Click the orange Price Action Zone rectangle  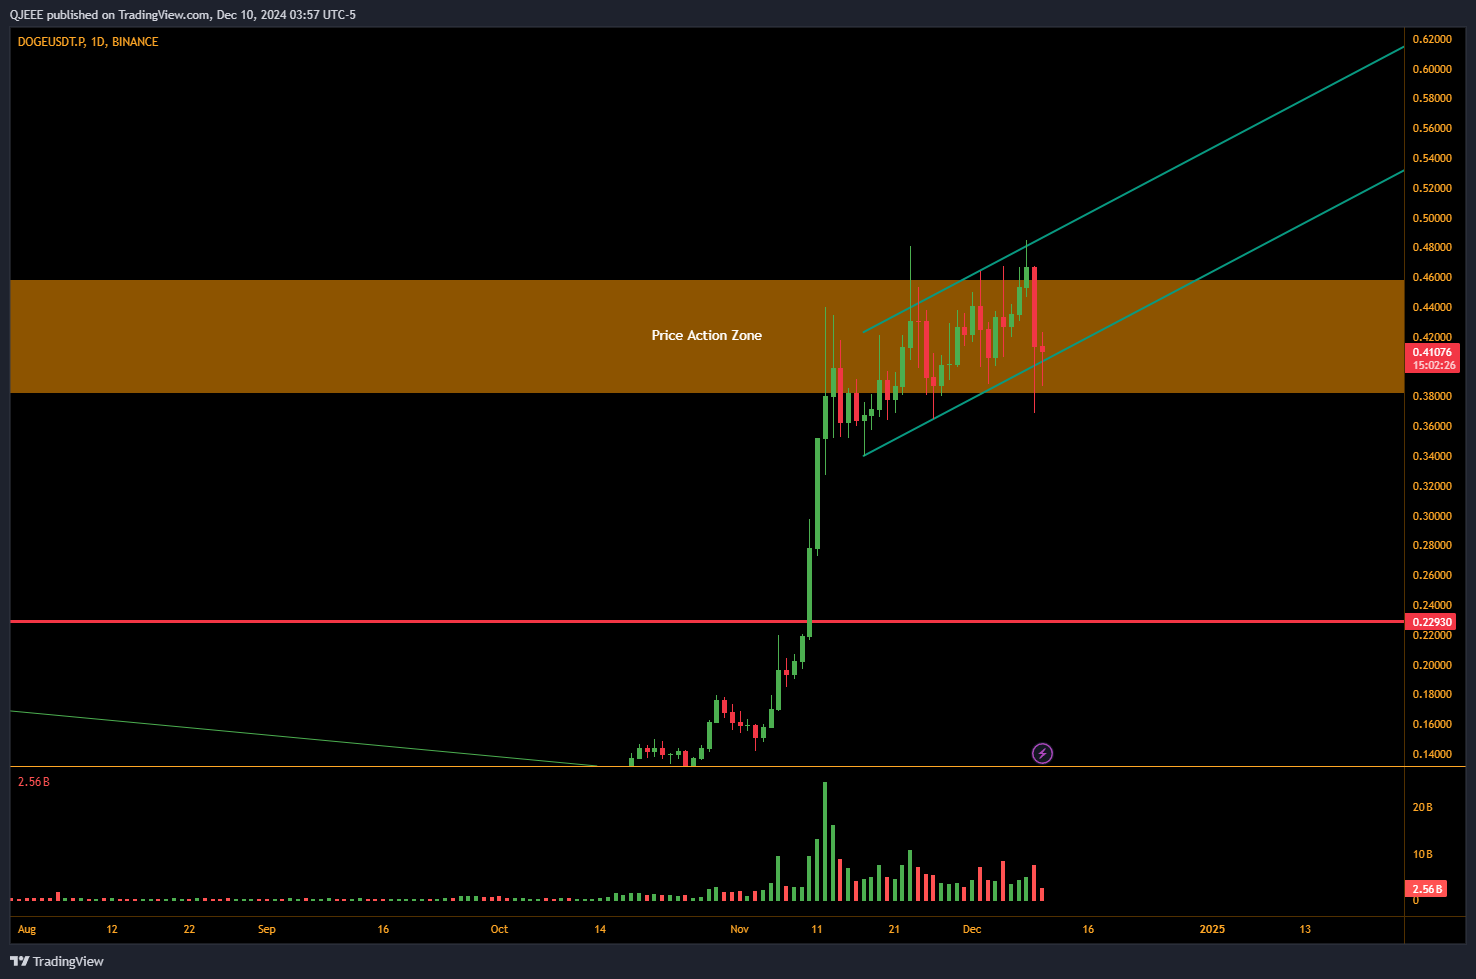[706, 336]
